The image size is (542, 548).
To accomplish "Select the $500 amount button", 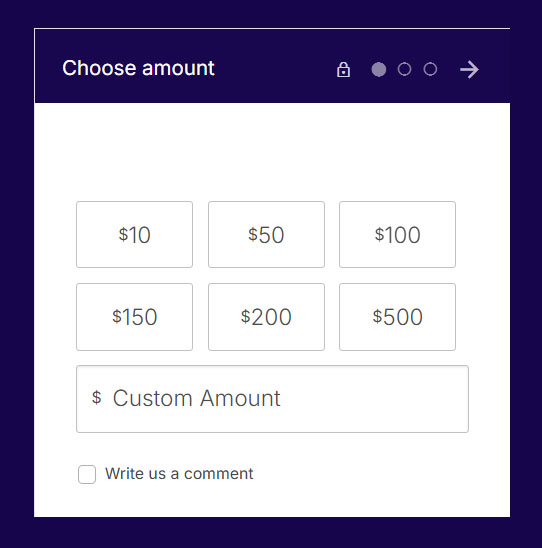I will coord(397,317).
